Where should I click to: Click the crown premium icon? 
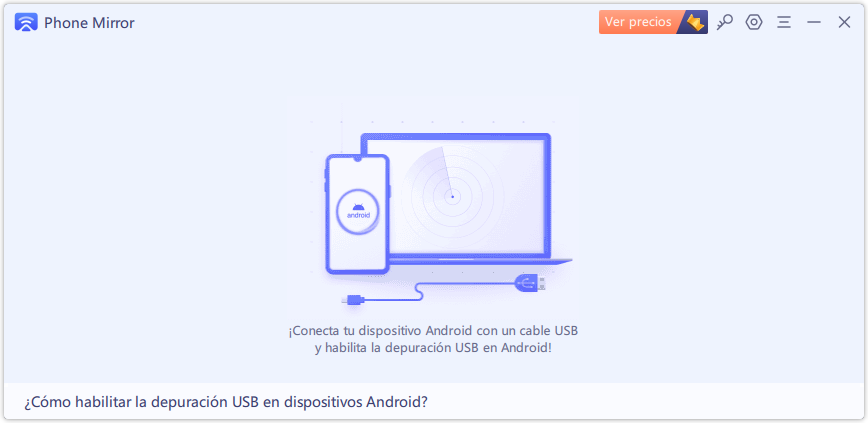(694, 22)
